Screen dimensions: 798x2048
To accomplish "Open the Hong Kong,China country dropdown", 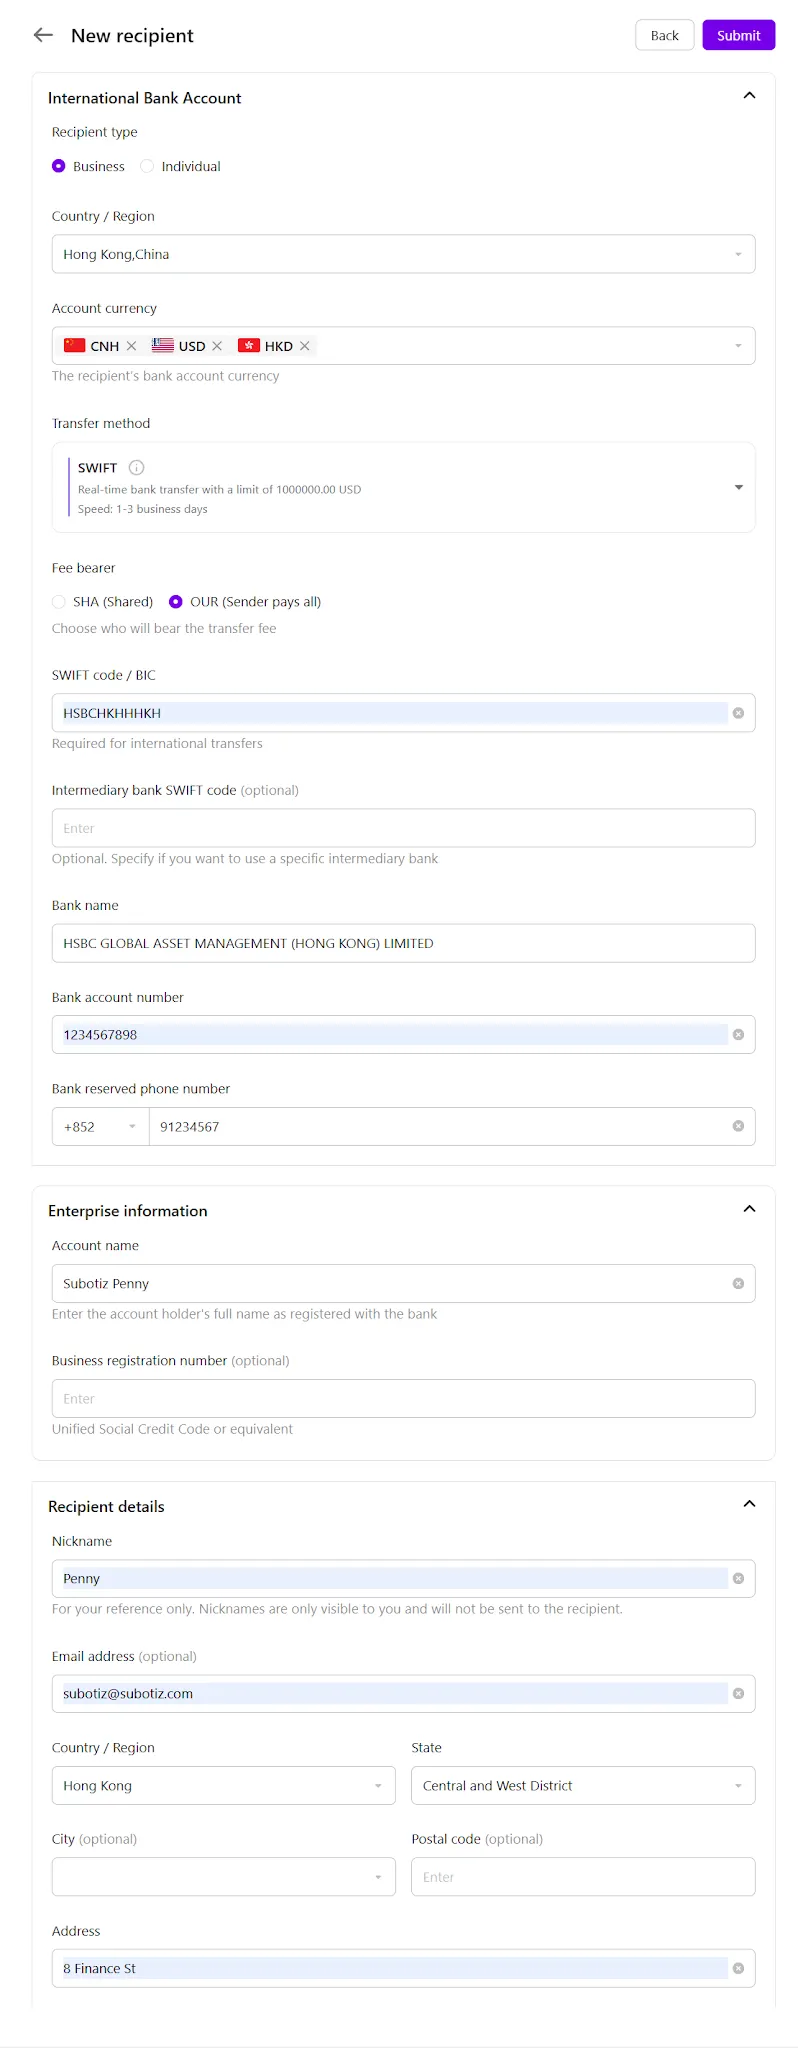I will click(403, 254).
